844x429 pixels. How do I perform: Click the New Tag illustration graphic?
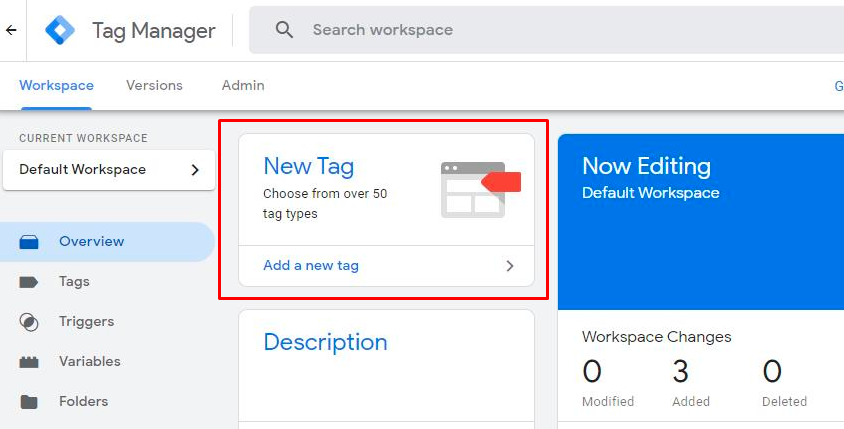coord(480,189)
